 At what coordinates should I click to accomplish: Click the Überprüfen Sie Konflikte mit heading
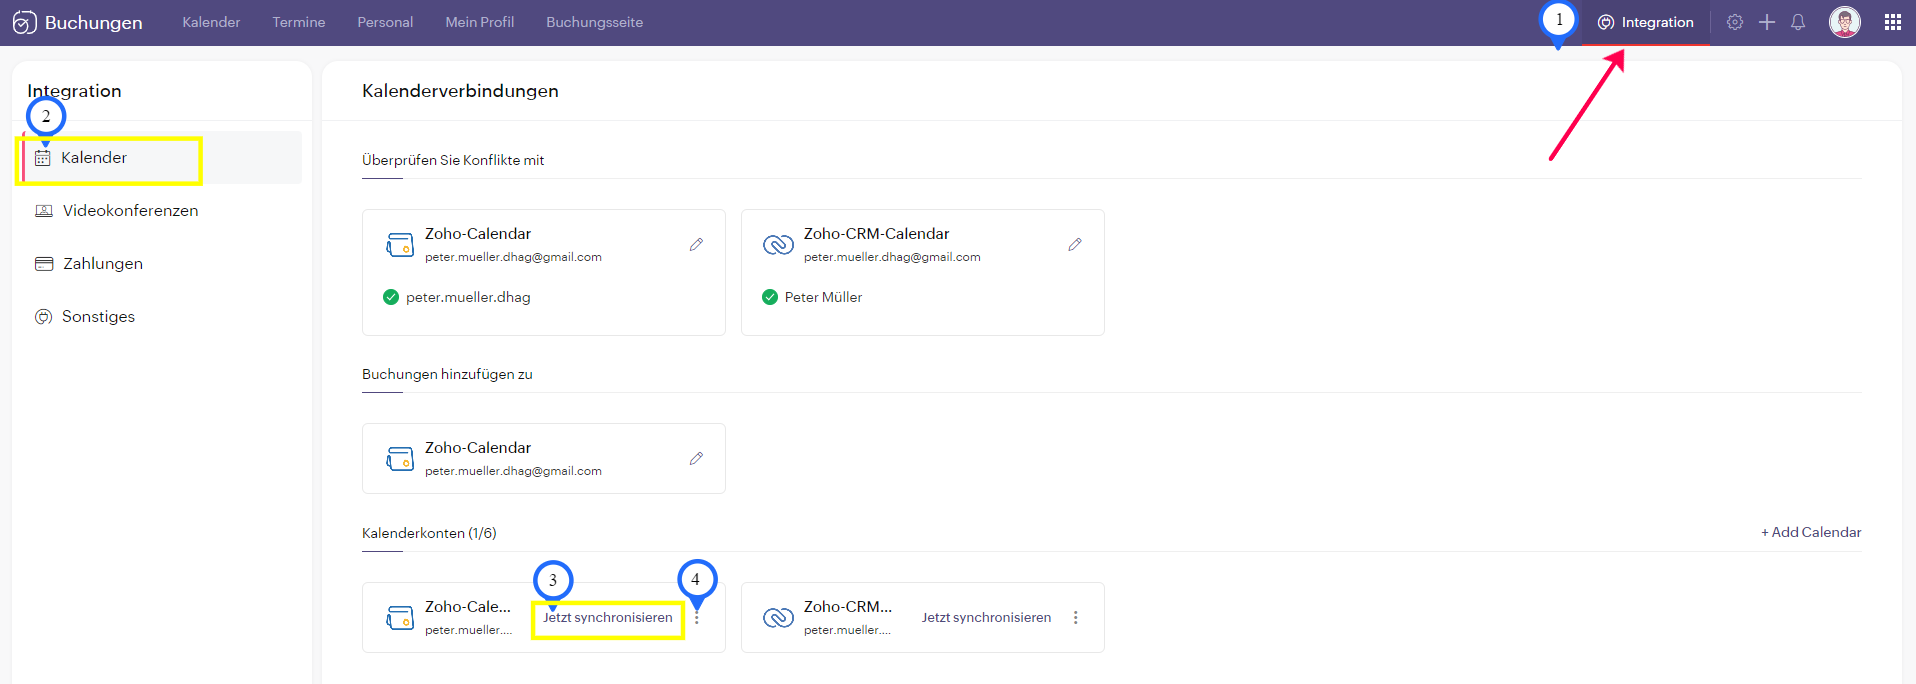pyautogui.click(x=453, y=160)
